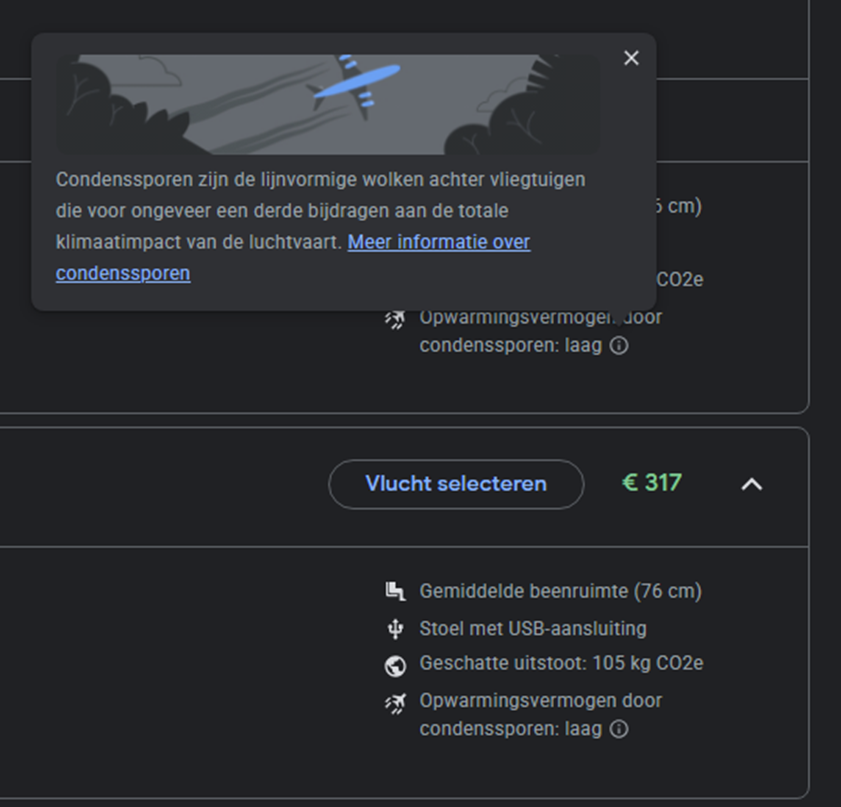Click the USB connection icon
This screenshot has height=807, width=841.
click(395, 628)
